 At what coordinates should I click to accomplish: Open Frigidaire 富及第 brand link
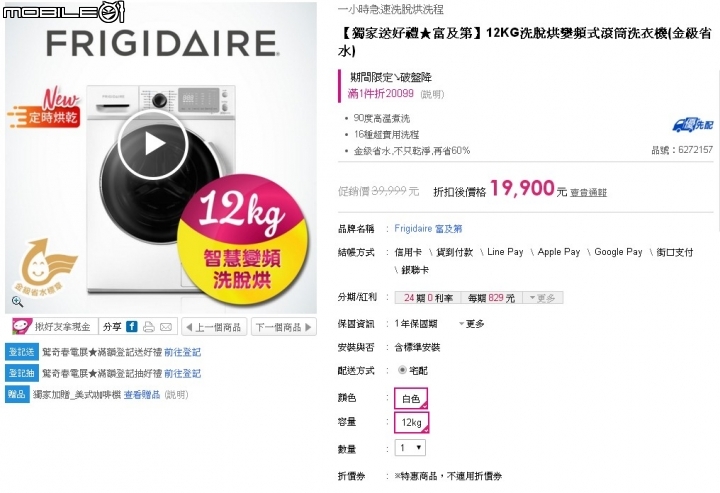[428, 228]
